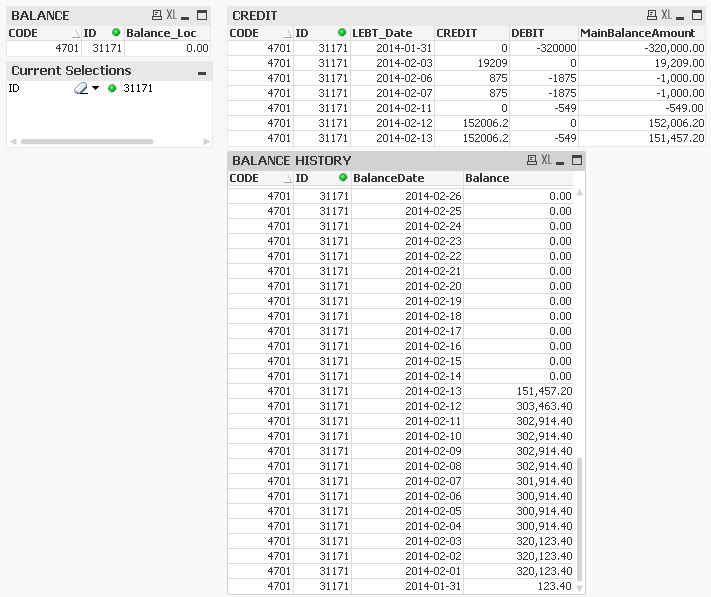711x597 pixels.
Task: Click green indicator on CREDIT ID column
Action: [342, 32]
